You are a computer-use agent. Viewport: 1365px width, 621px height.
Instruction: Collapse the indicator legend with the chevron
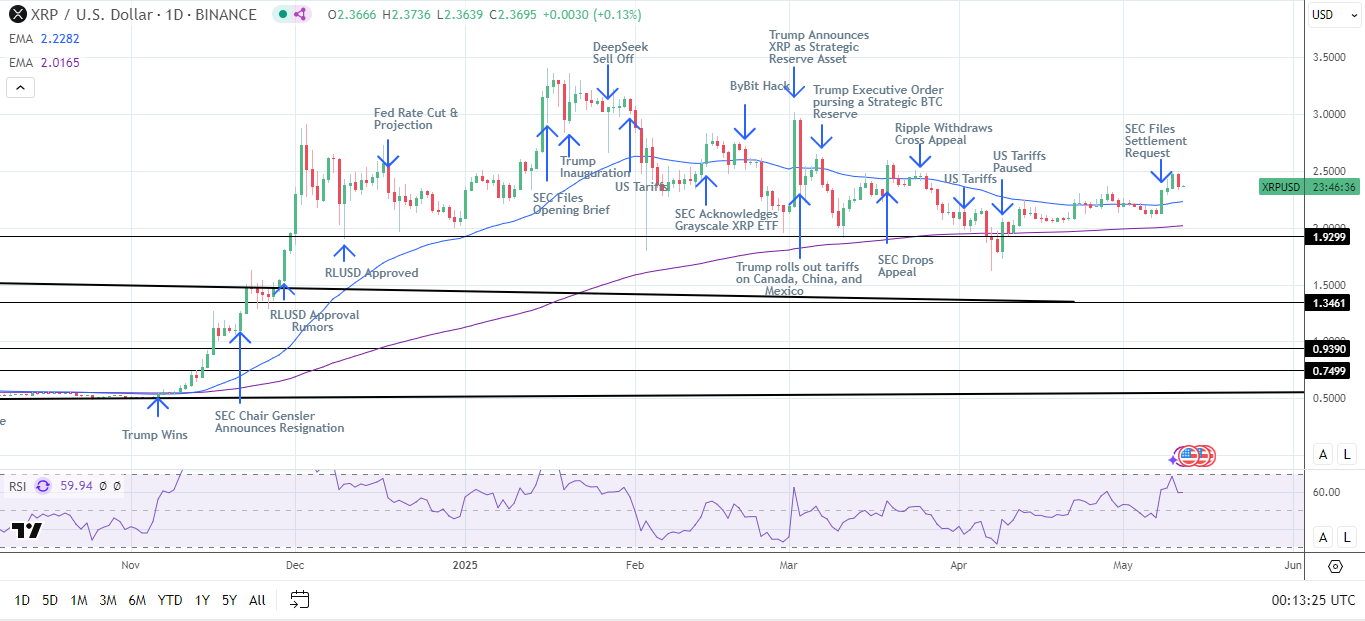(20, 88)
